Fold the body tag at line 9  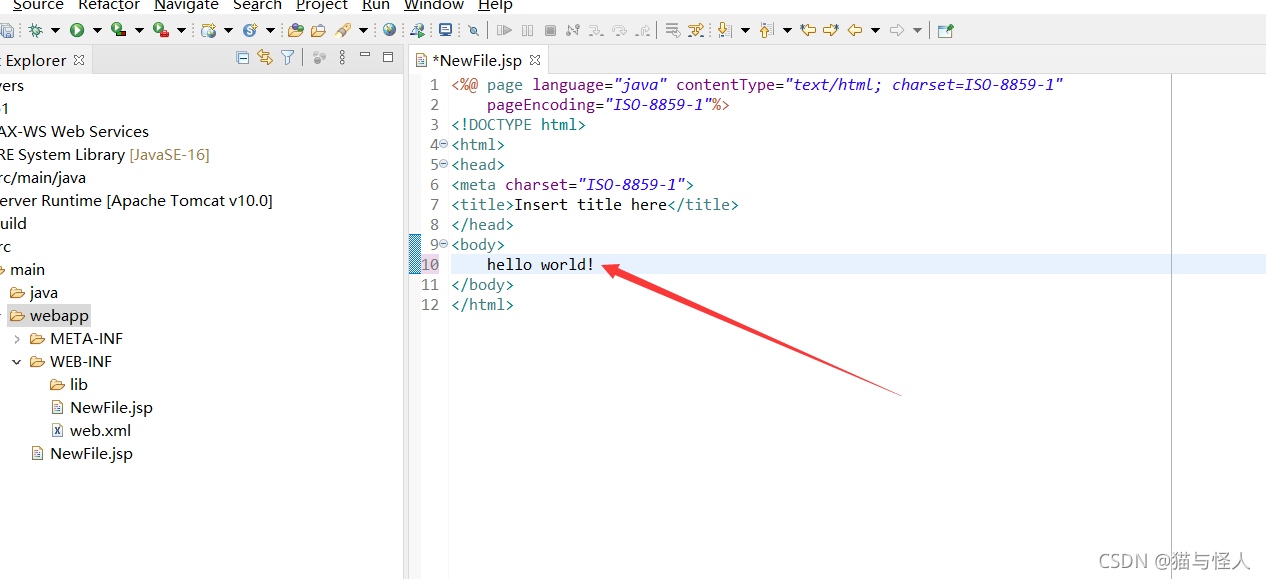[x=444, y=244]
